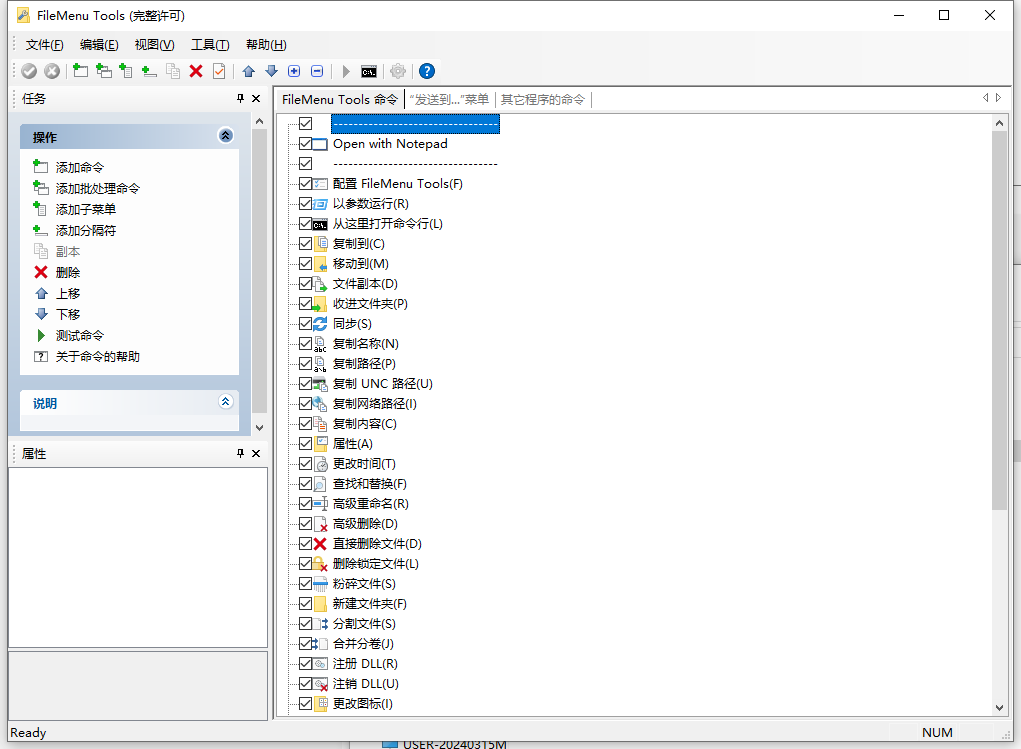Click the Move Down arrow toolbar icon

[272, 71]
